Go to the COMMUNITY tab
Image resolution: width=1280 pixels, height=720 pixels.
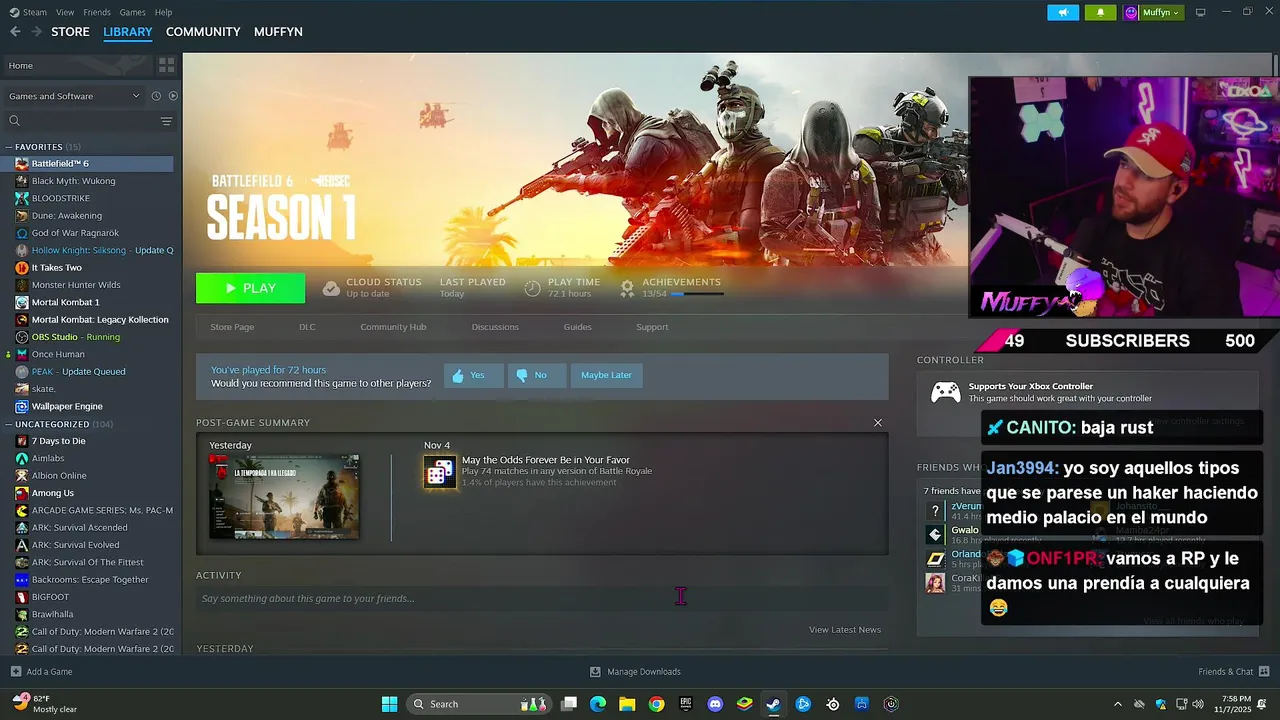tap(203, 32)
